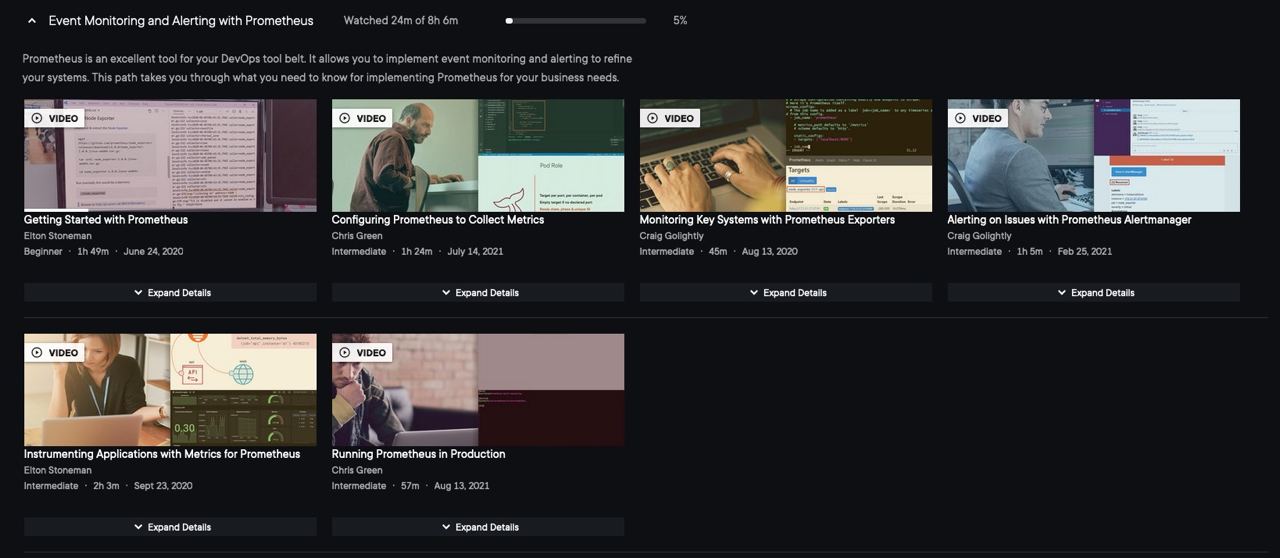This screenshot has height=558, width=1280.
Task: Click the path watch progress bar
Action: [576, 21]
